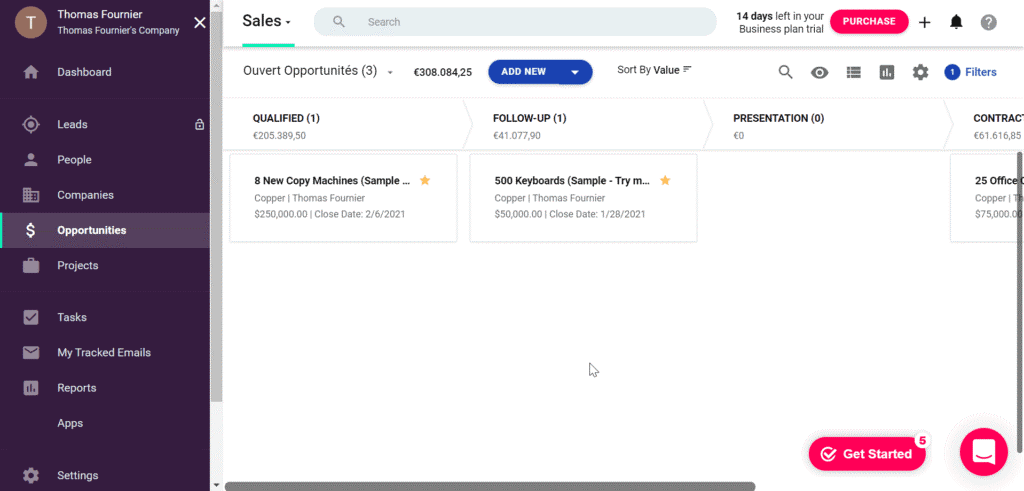Open pipeline search magnifier icon
1024x491 pixels.
pyautogui.click(x=786, y=72)
